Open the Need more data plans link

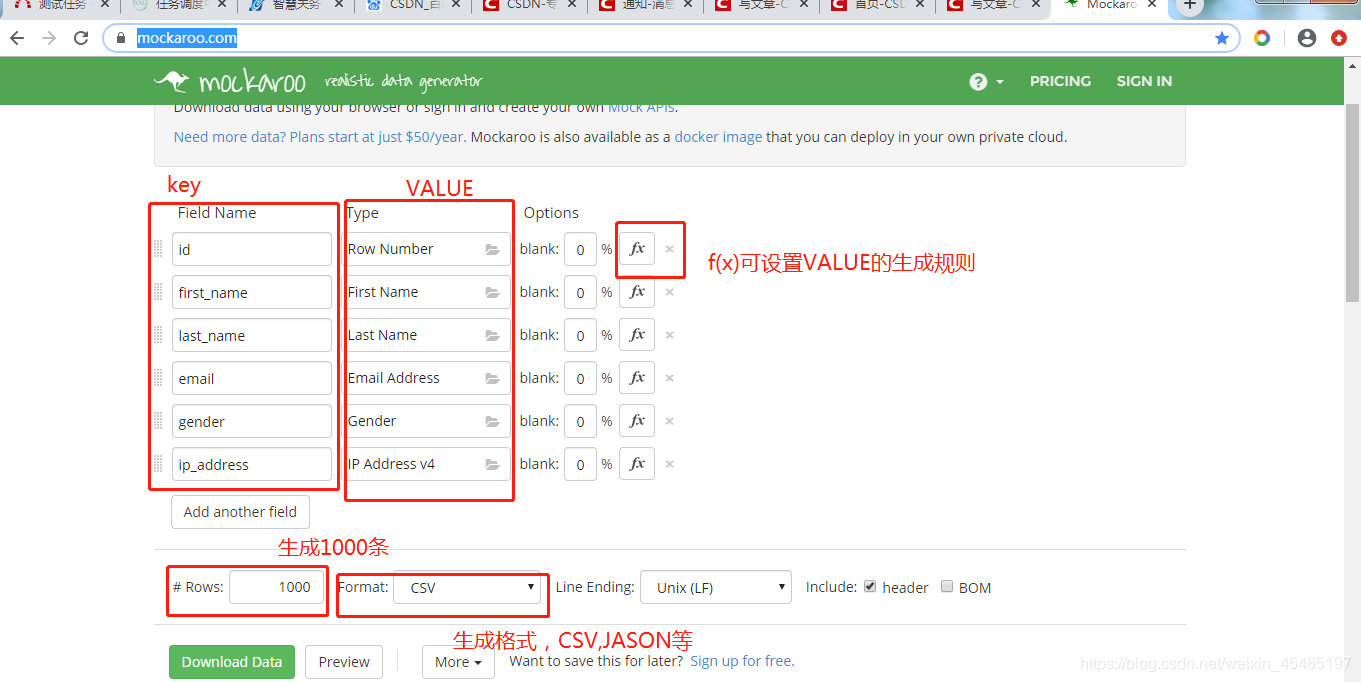coord(319,137)
